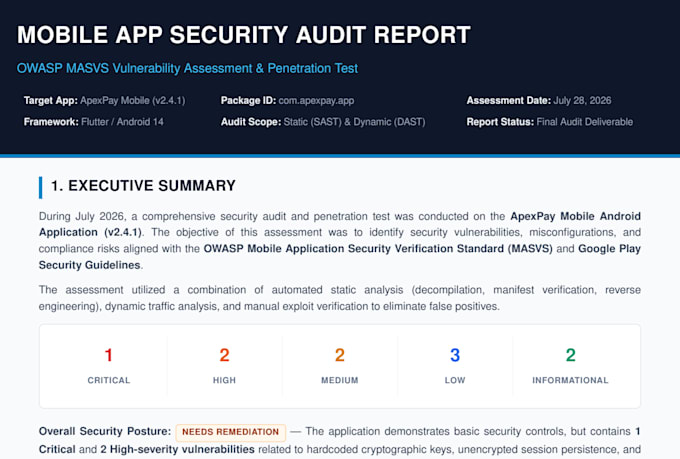
Task: Click bold 'ApexPay Mobile Android' in paragraph
Action: click(575, 216)
